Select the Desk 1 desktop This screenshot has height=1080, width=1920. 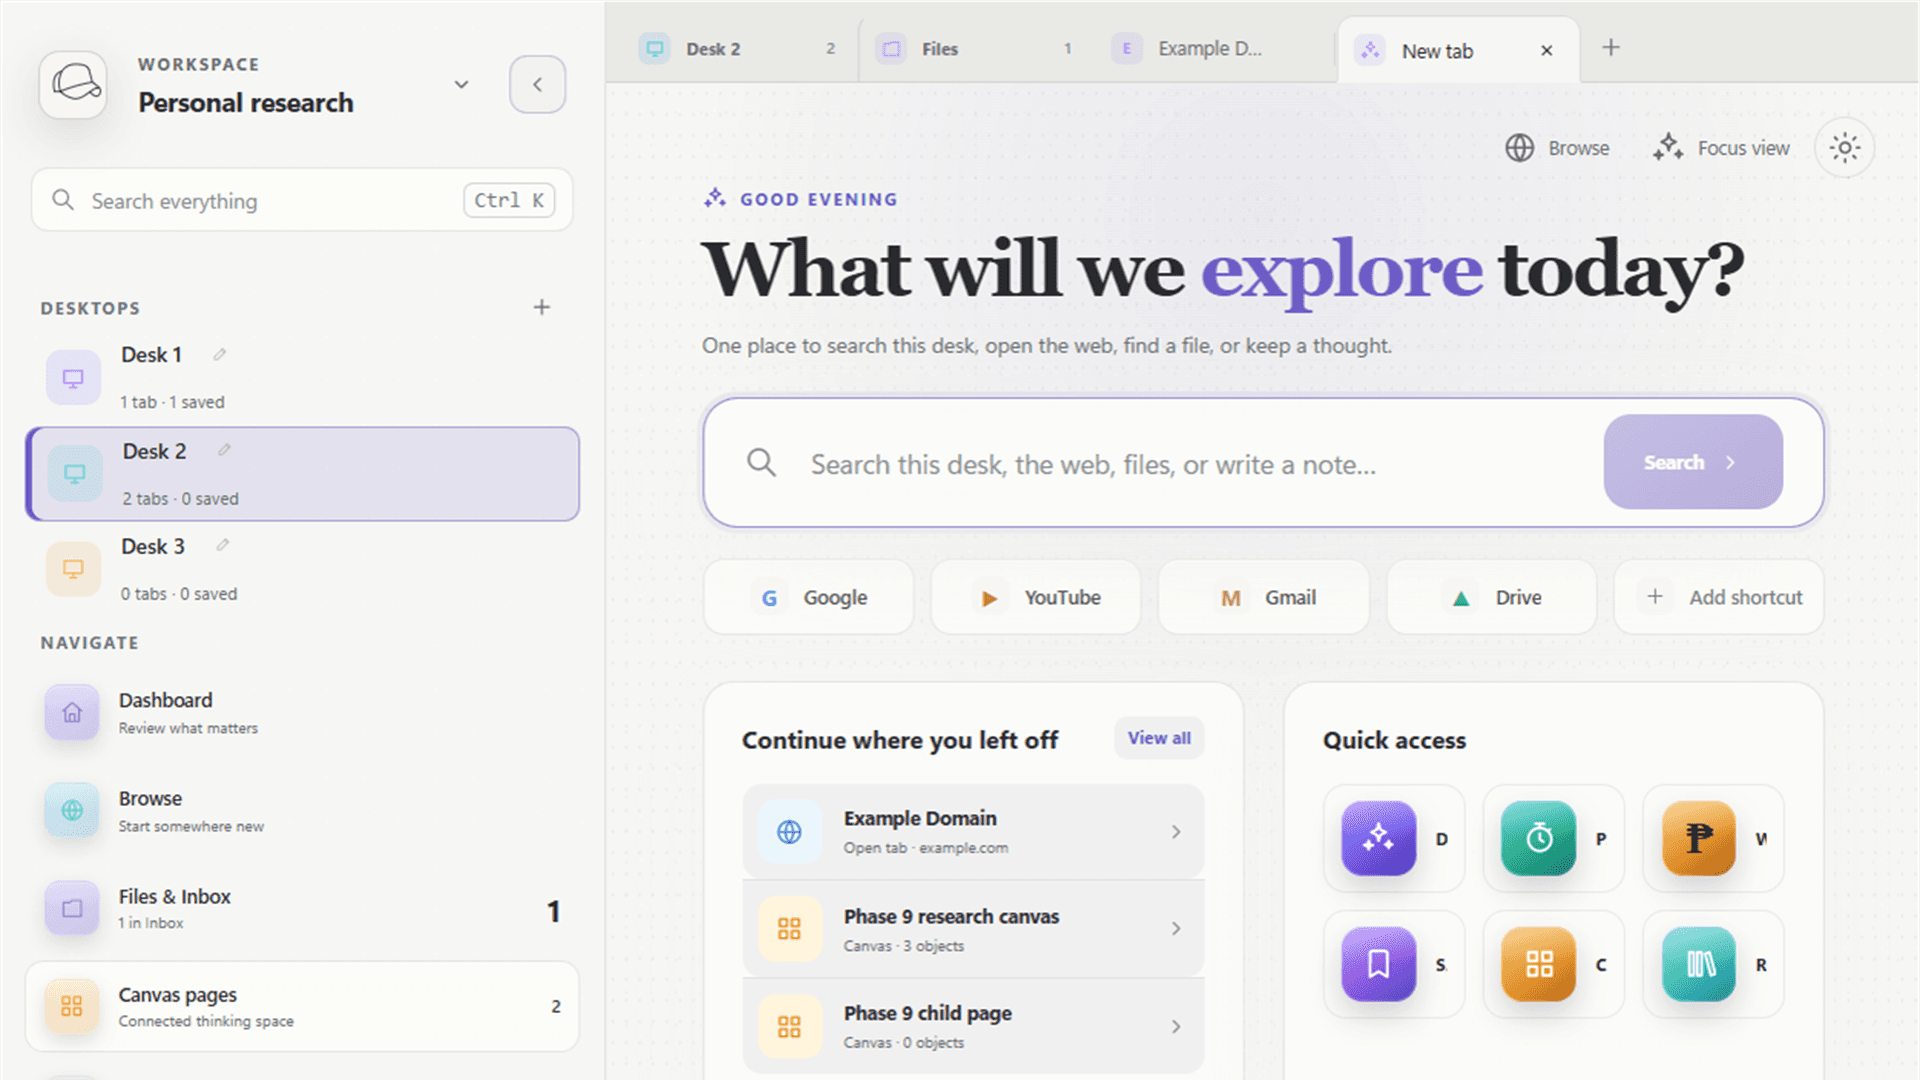302,378
